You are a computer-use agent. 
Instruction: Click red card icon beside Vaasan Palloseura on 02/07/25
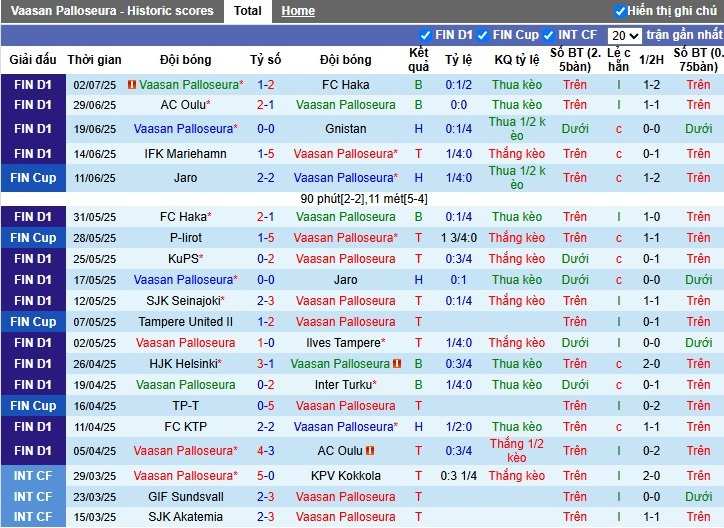[132, 85]
